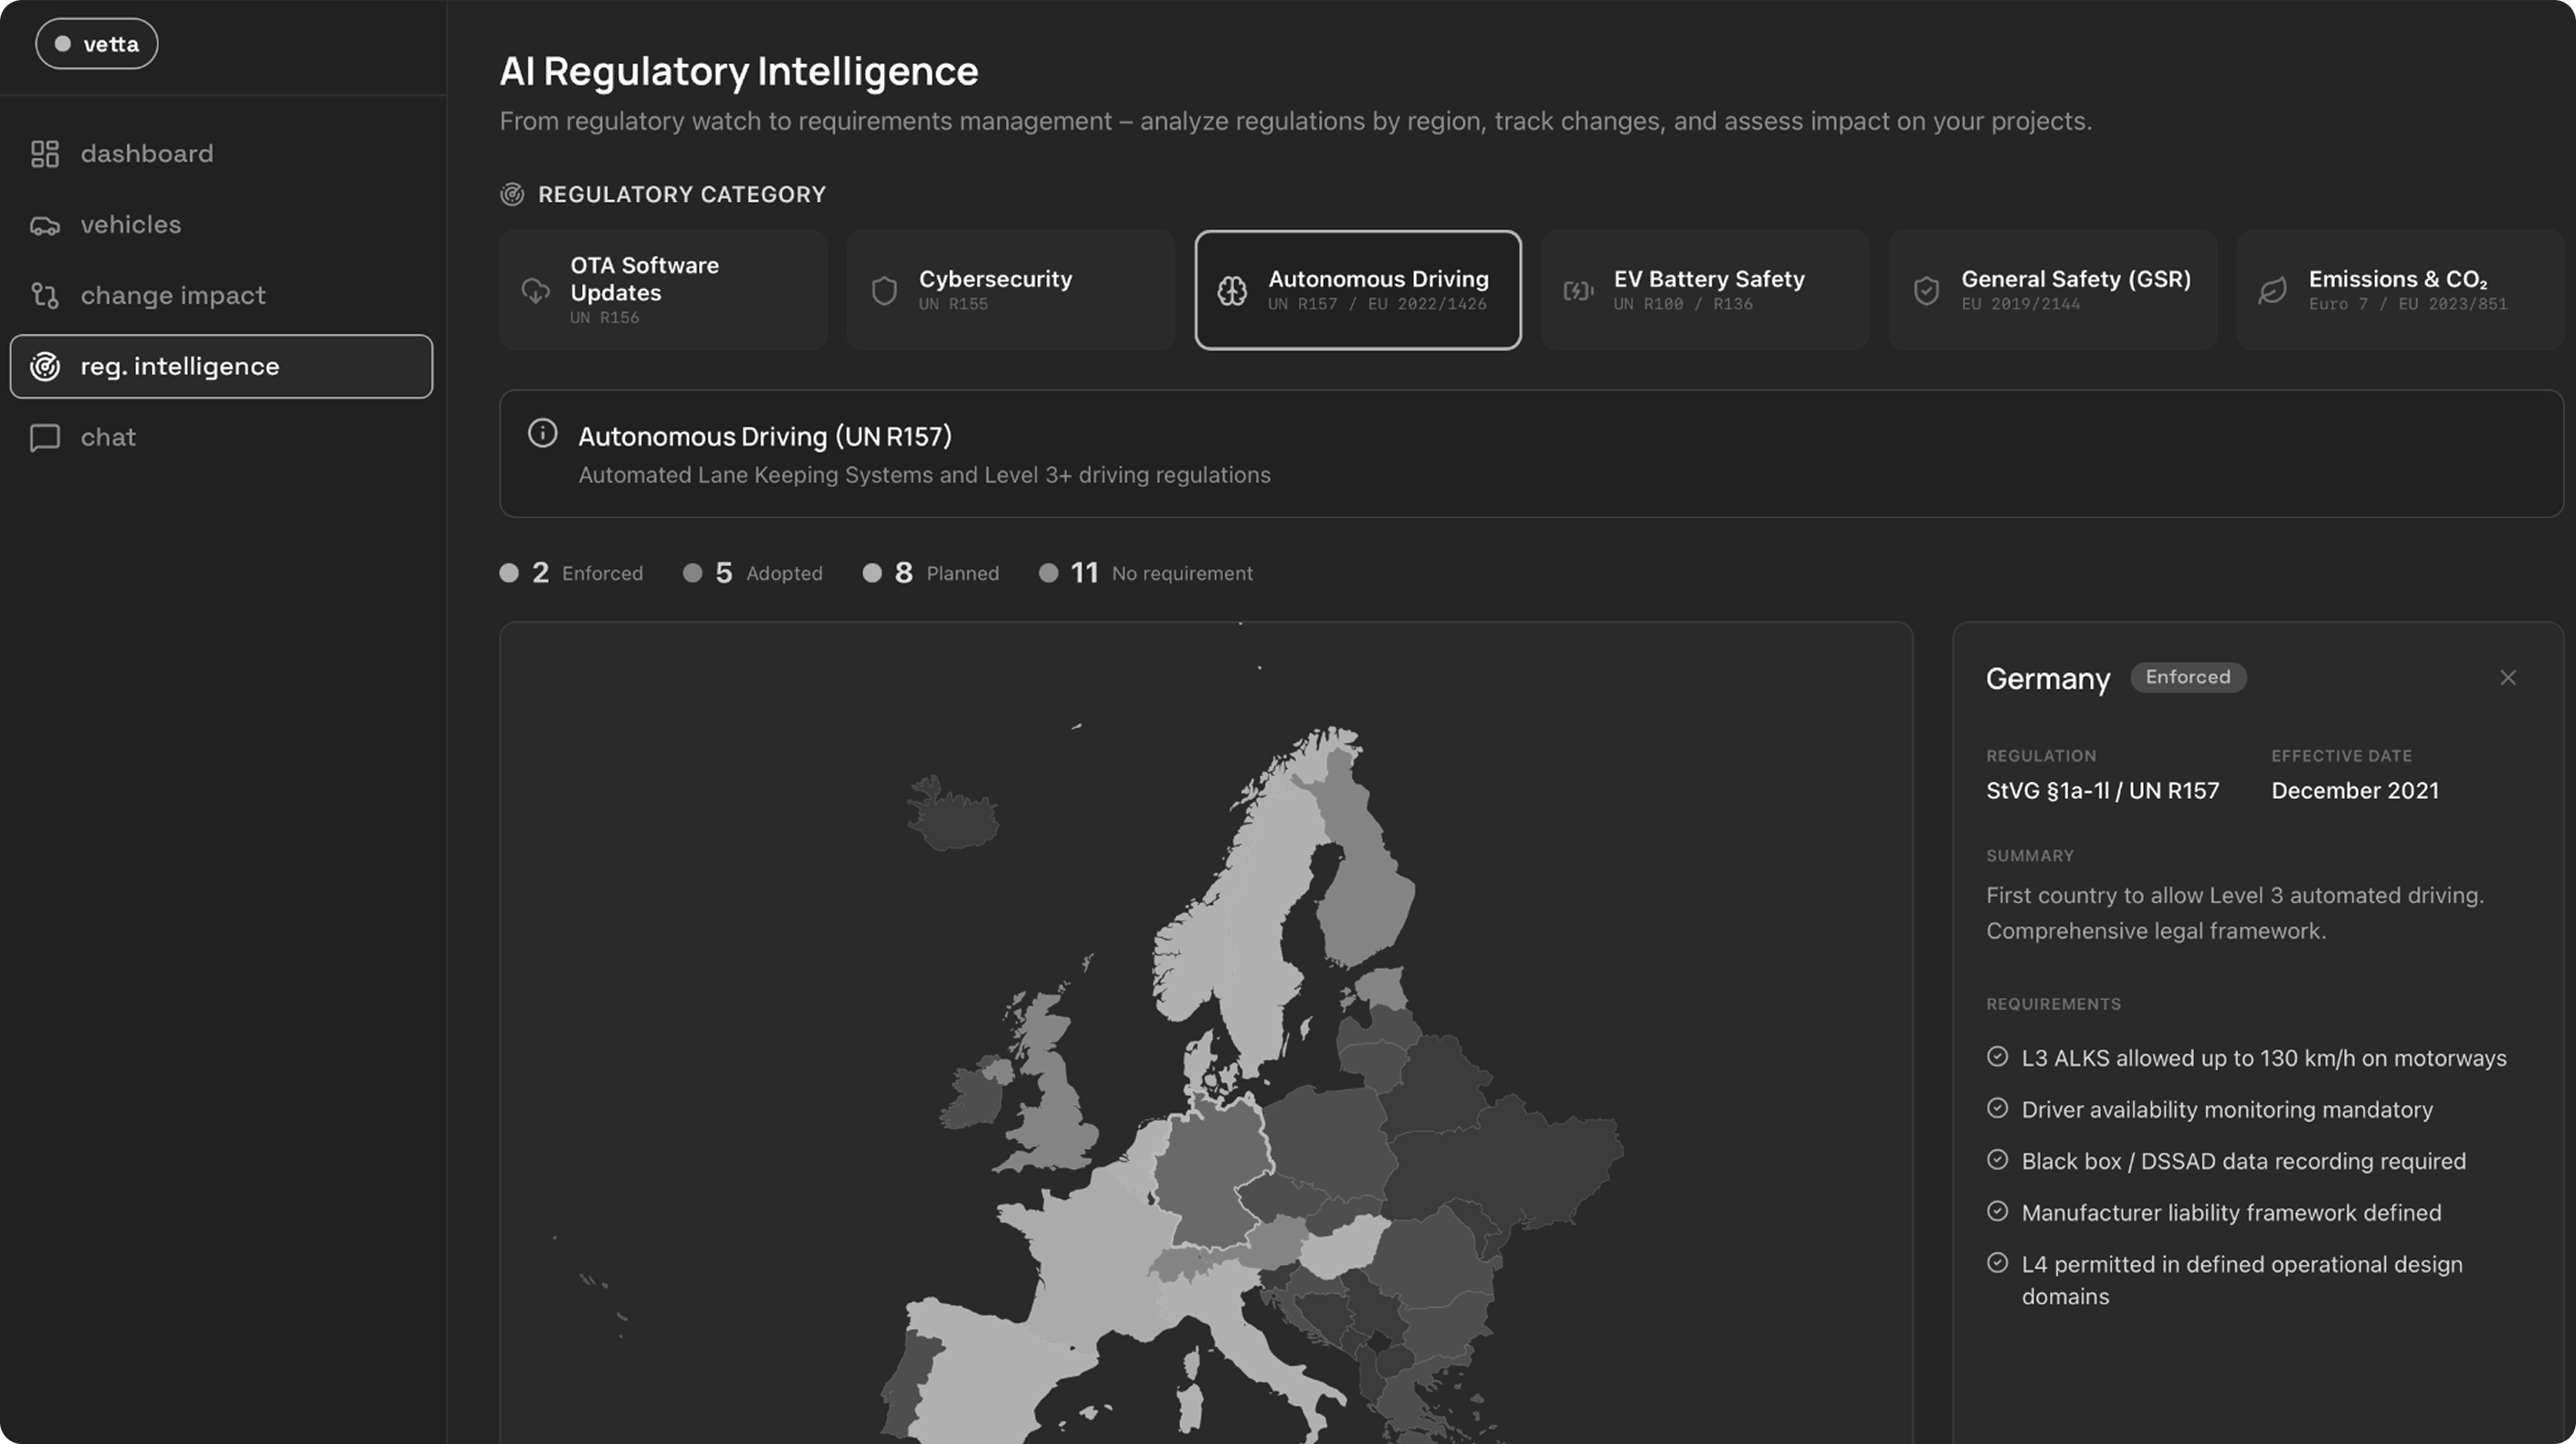The image size is (2576, 1444).
Task: Click the OTA Software Updates cloud icon
Action: pyautogui.click(x=536, y=291)
